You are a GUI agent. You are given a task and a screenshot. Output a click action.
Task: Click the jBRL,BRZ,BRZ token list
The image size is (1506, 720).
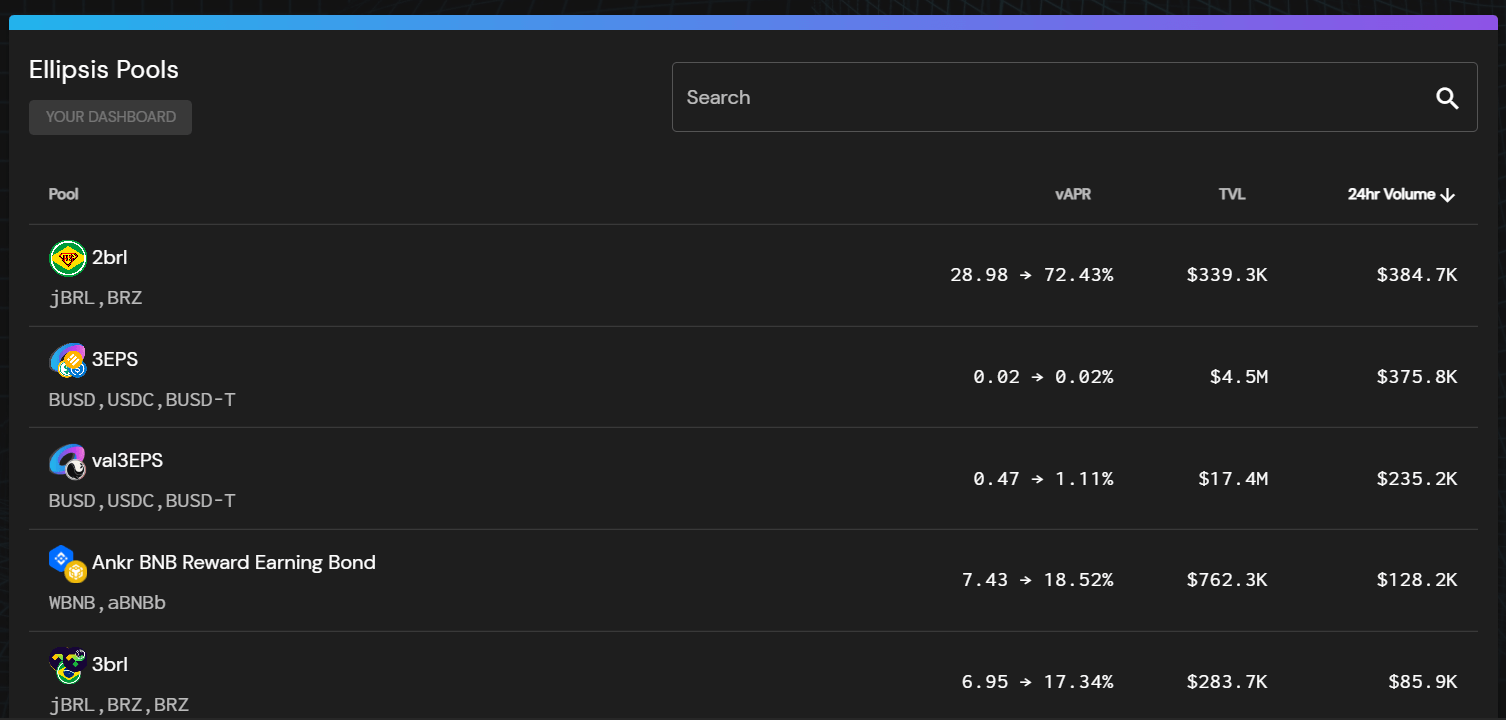(119, 705)
